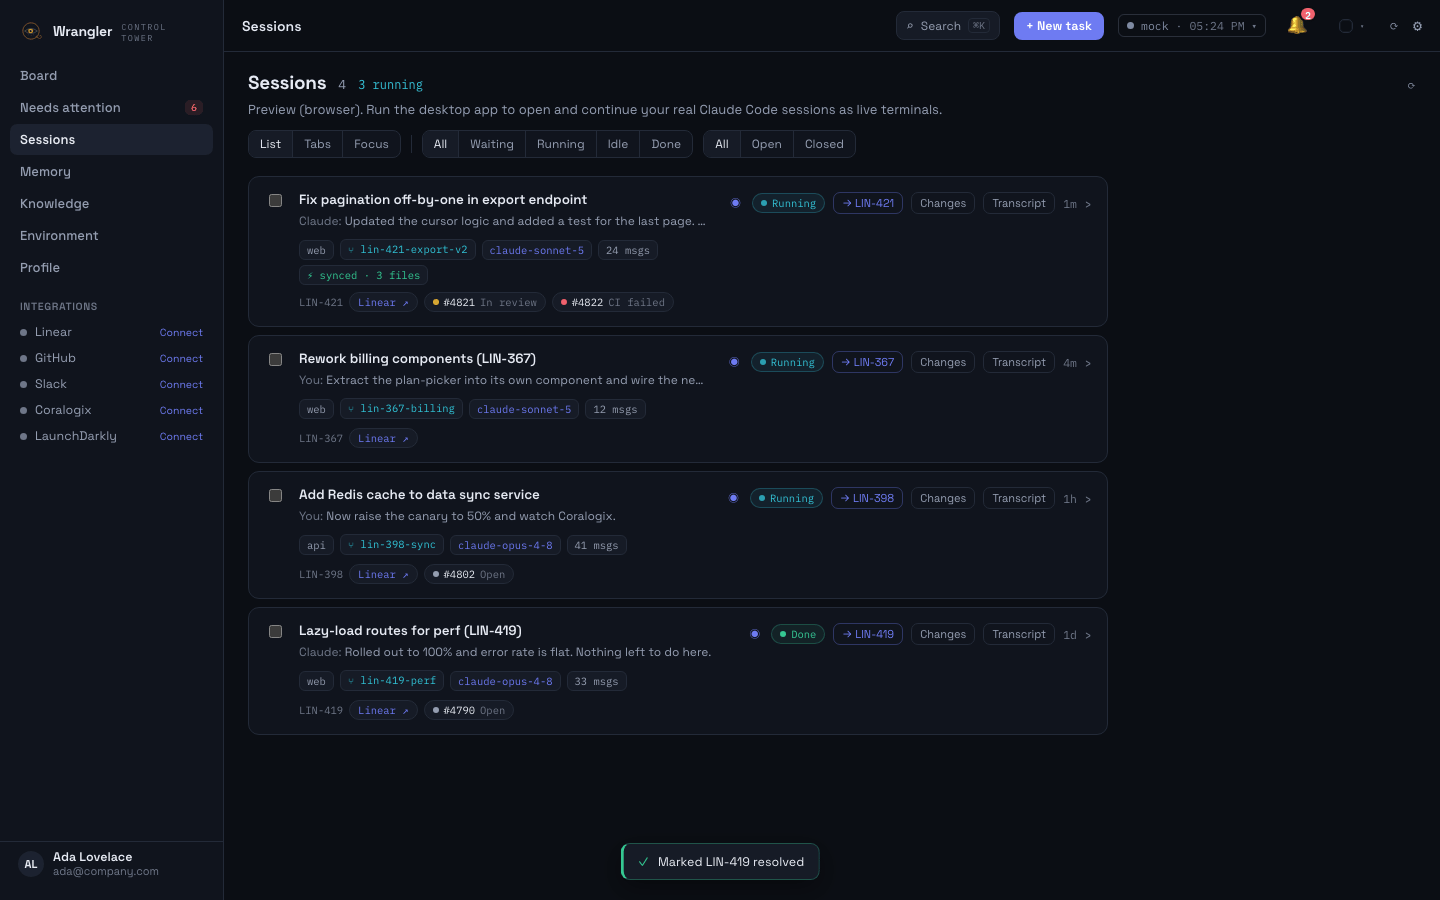Image resolution: width=1440 pixels, height=900 pixels.
Task: Filter sessions by Waiting
Action: [x=491, y=144]
